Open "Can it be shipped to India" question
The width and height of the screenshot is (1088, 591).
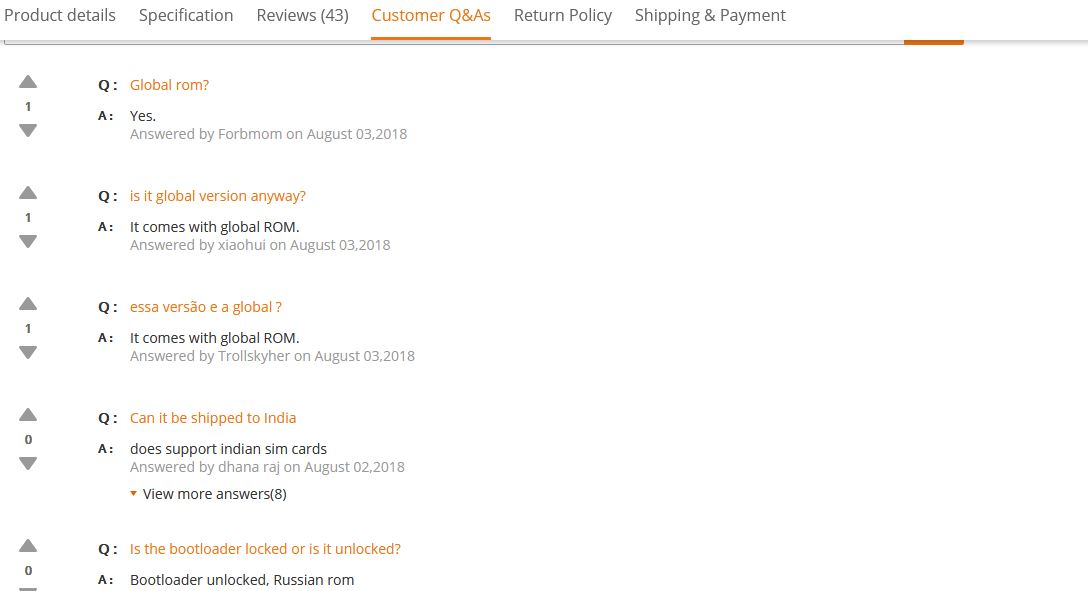coord(213,418)
